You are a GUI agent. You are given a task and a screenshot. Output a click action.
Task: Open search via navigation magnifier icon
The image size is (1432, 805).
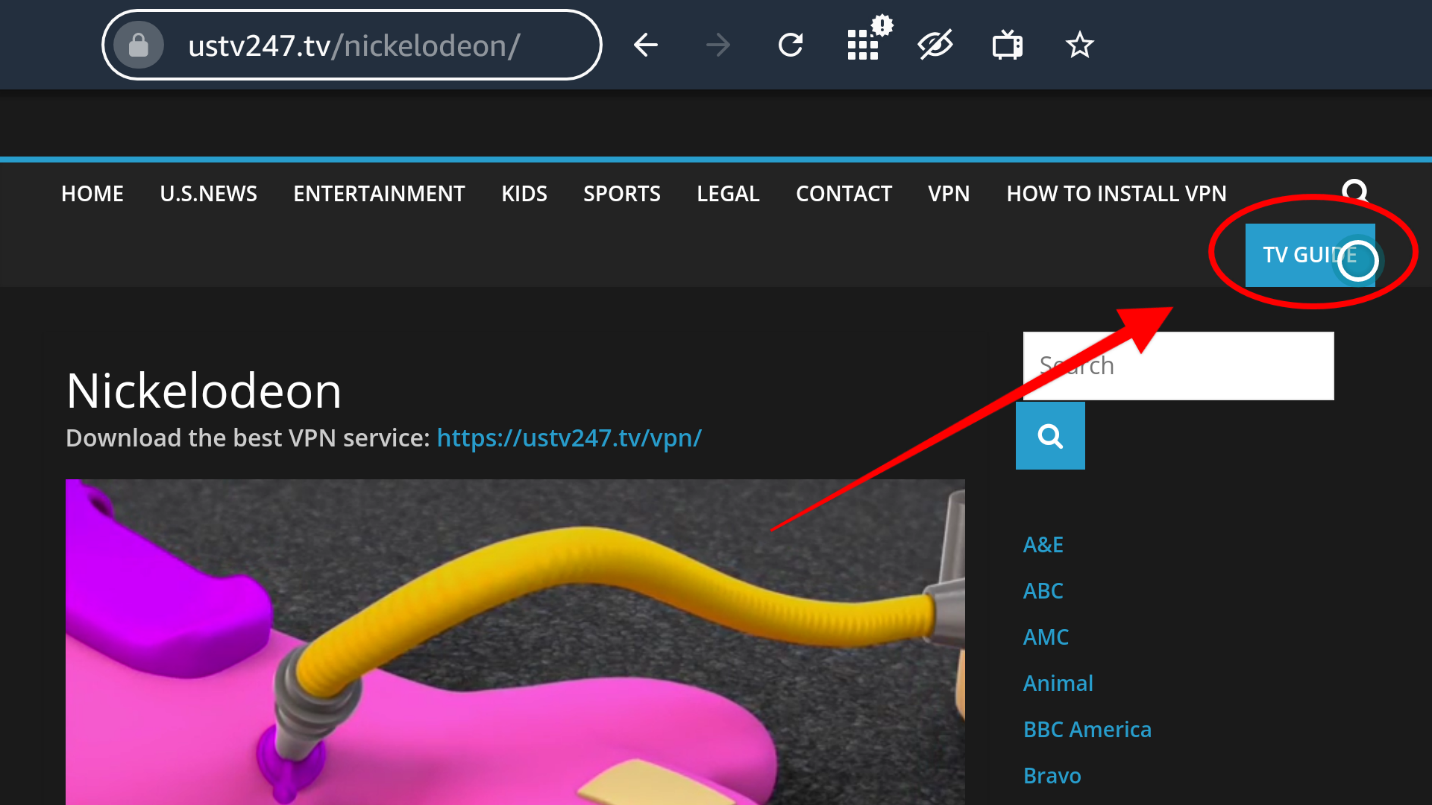click(x=1355, y=191)
